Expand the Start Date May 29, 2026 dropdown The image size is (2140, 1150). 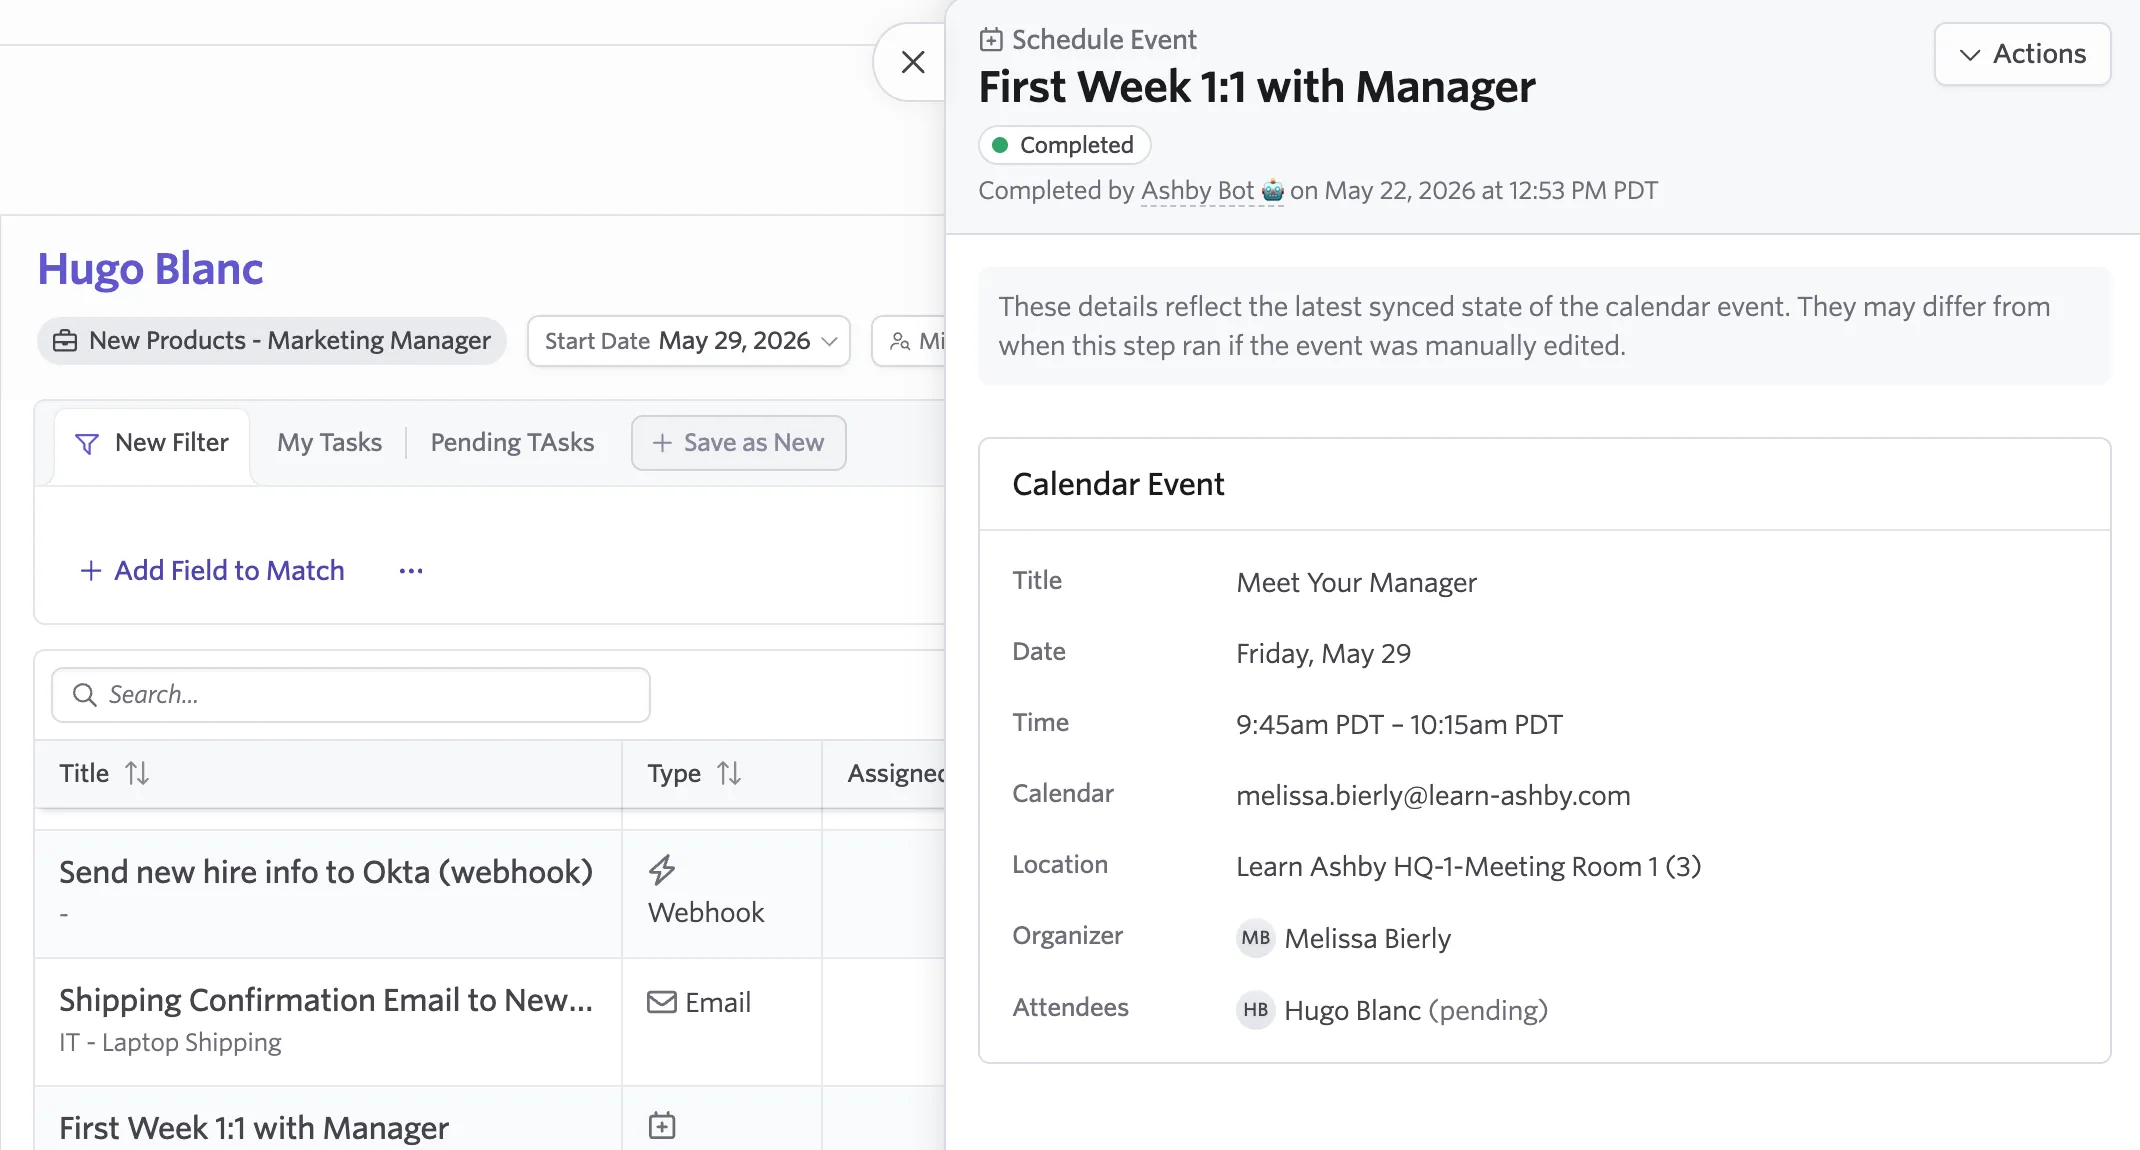689,341
